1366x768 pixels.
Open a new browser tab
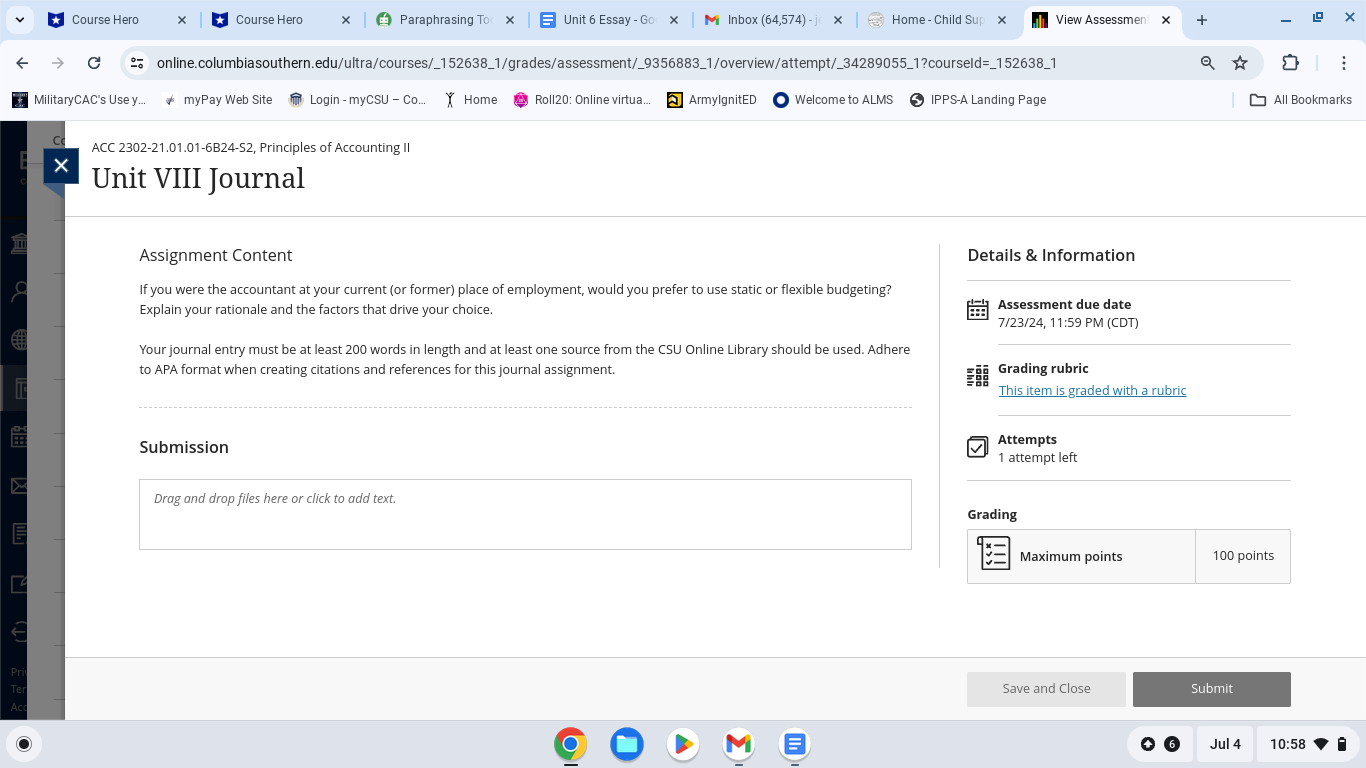coord(1202,20)
